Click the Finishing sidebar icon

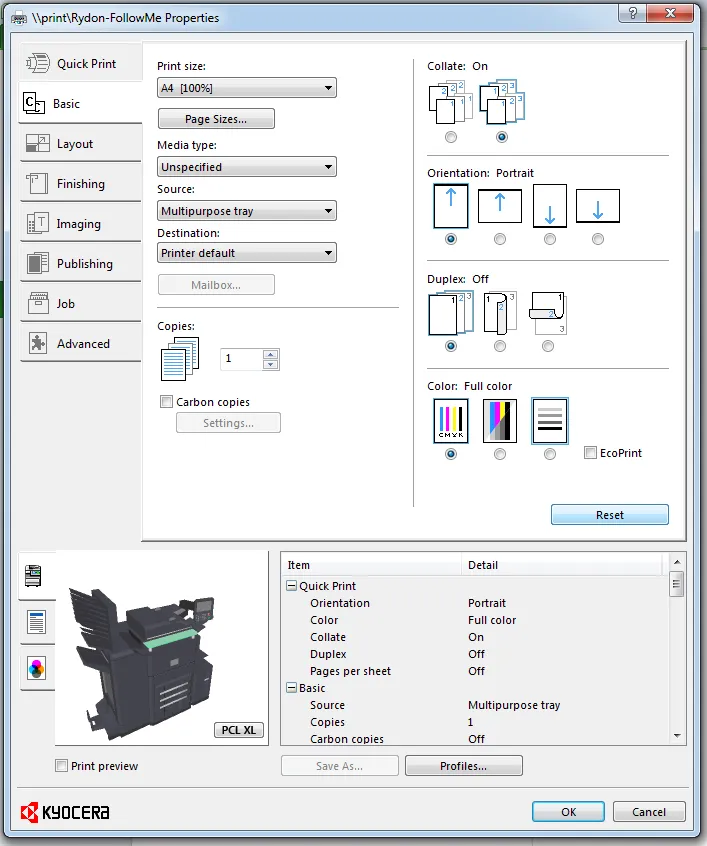pyautogui.click(x=37, y=184)
